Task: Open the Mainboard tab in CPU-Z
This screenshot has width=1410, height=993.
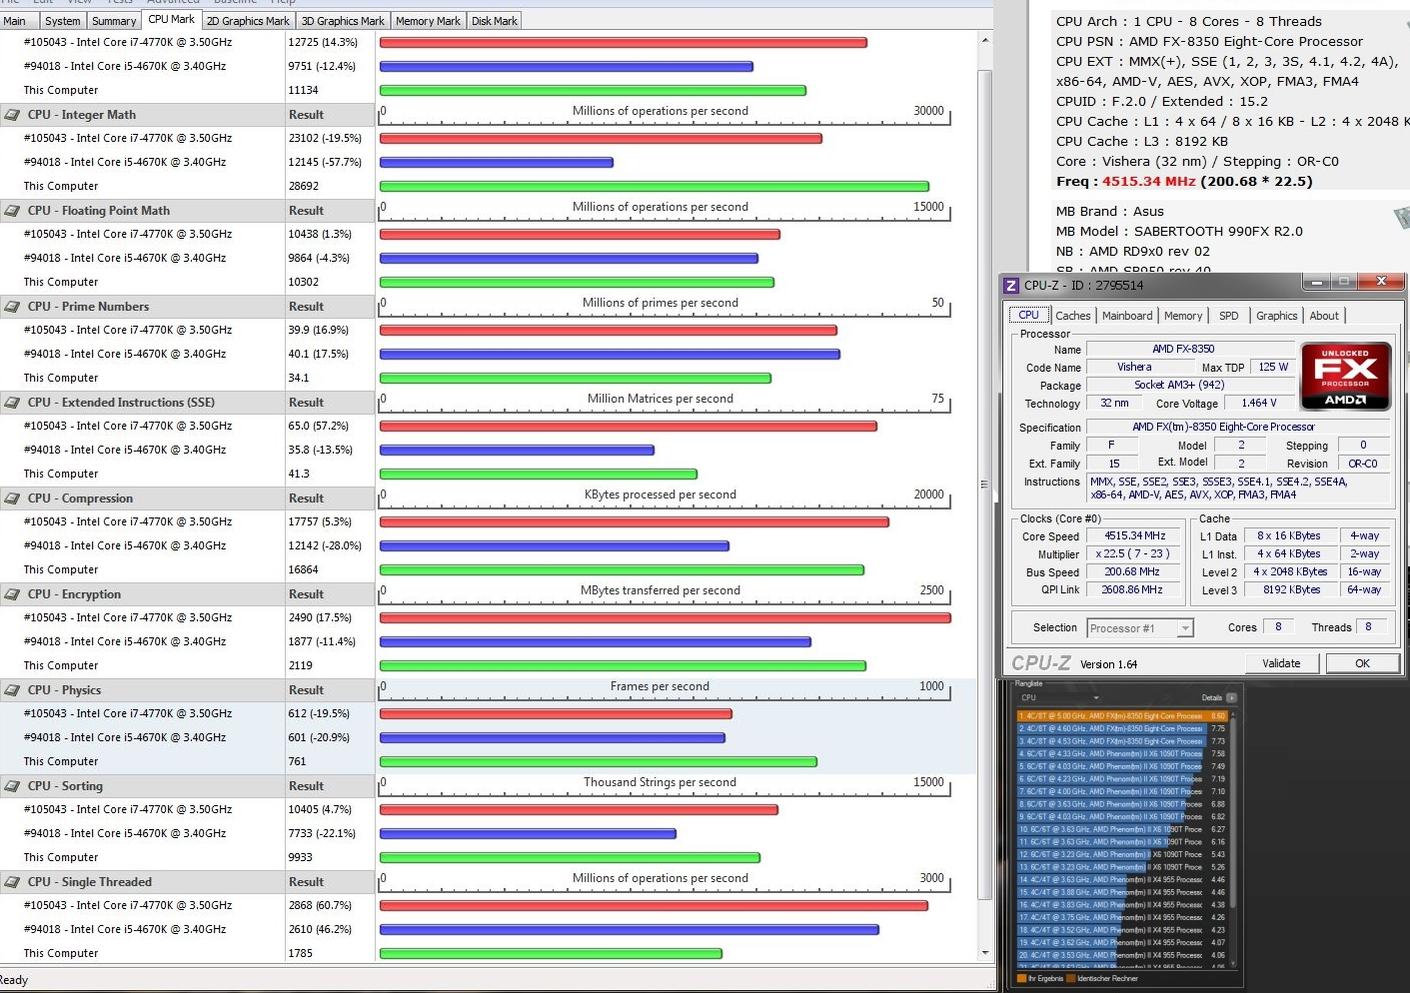Action: (1127, 316)
